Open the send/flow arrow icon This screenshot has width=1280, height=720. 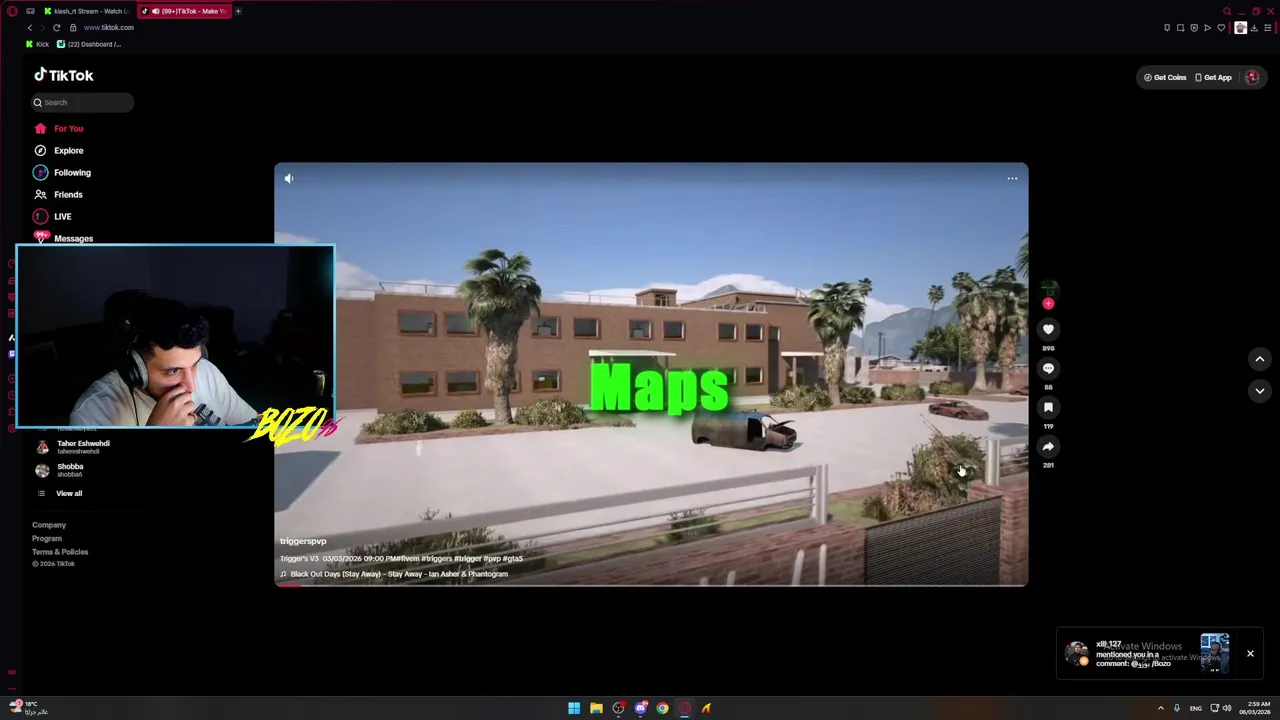pos(1207,28)
